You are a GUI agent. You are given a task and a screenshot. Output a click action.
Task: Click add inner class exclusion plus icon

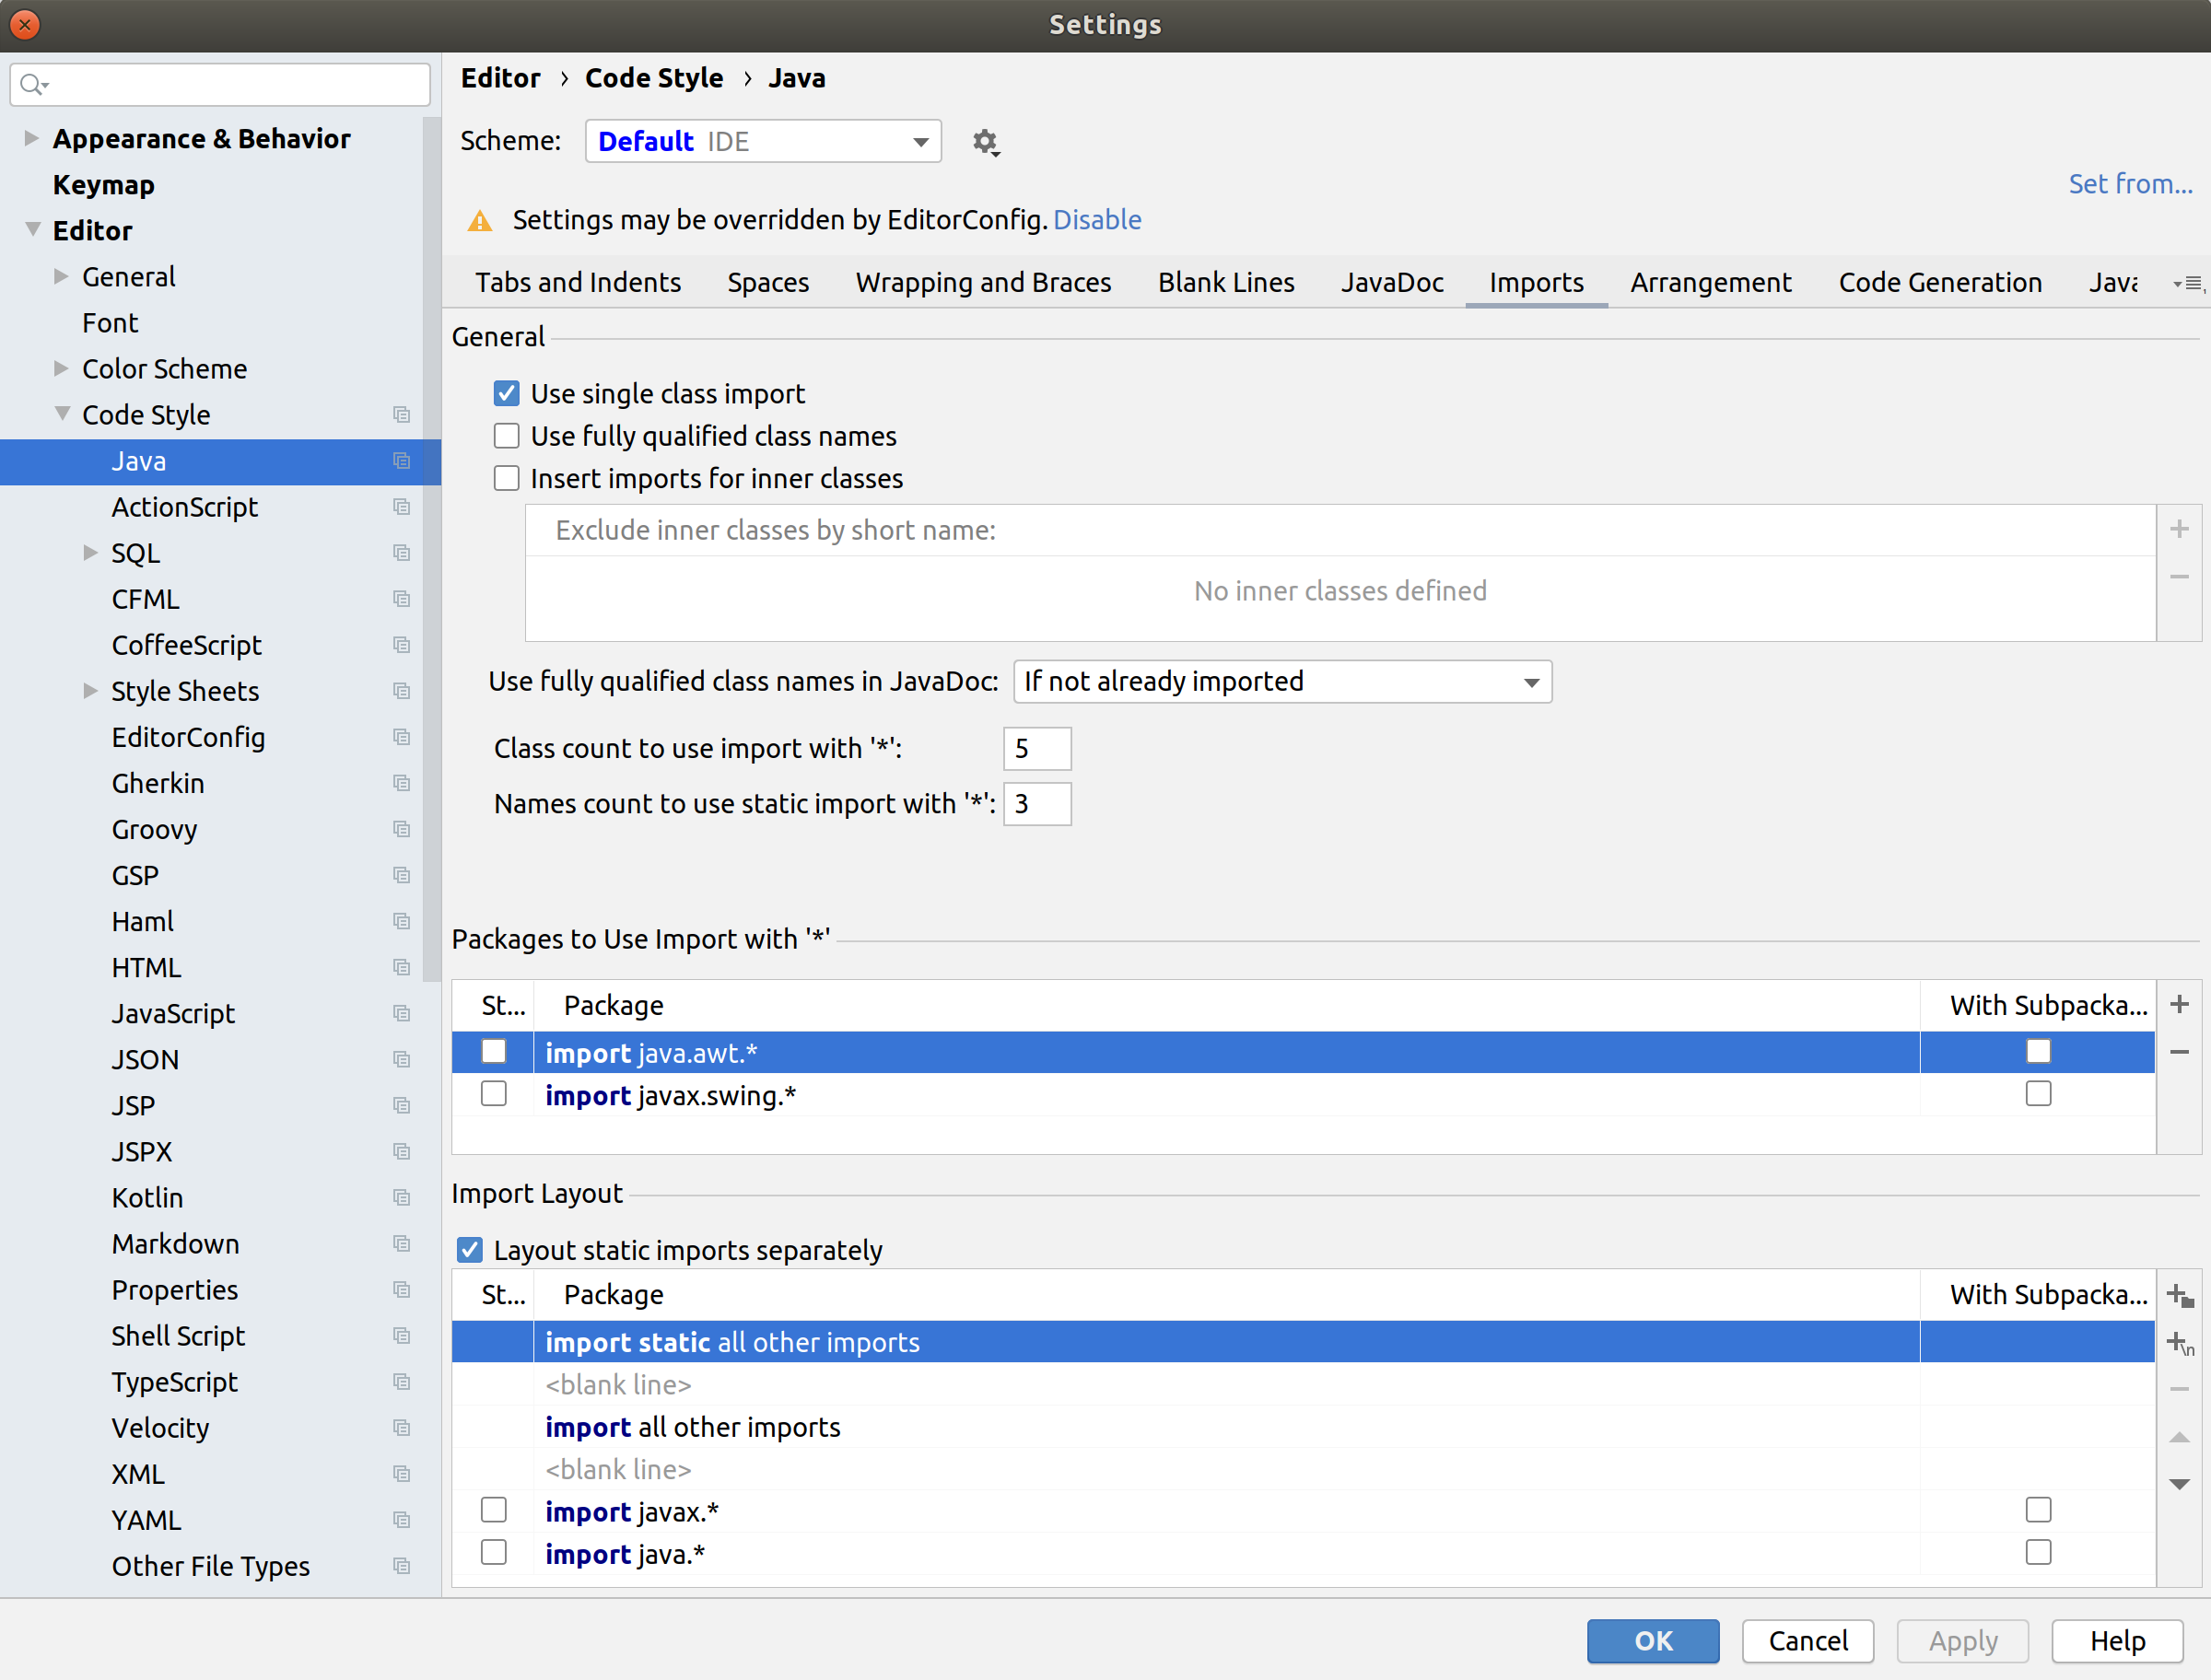point(2180,529)
